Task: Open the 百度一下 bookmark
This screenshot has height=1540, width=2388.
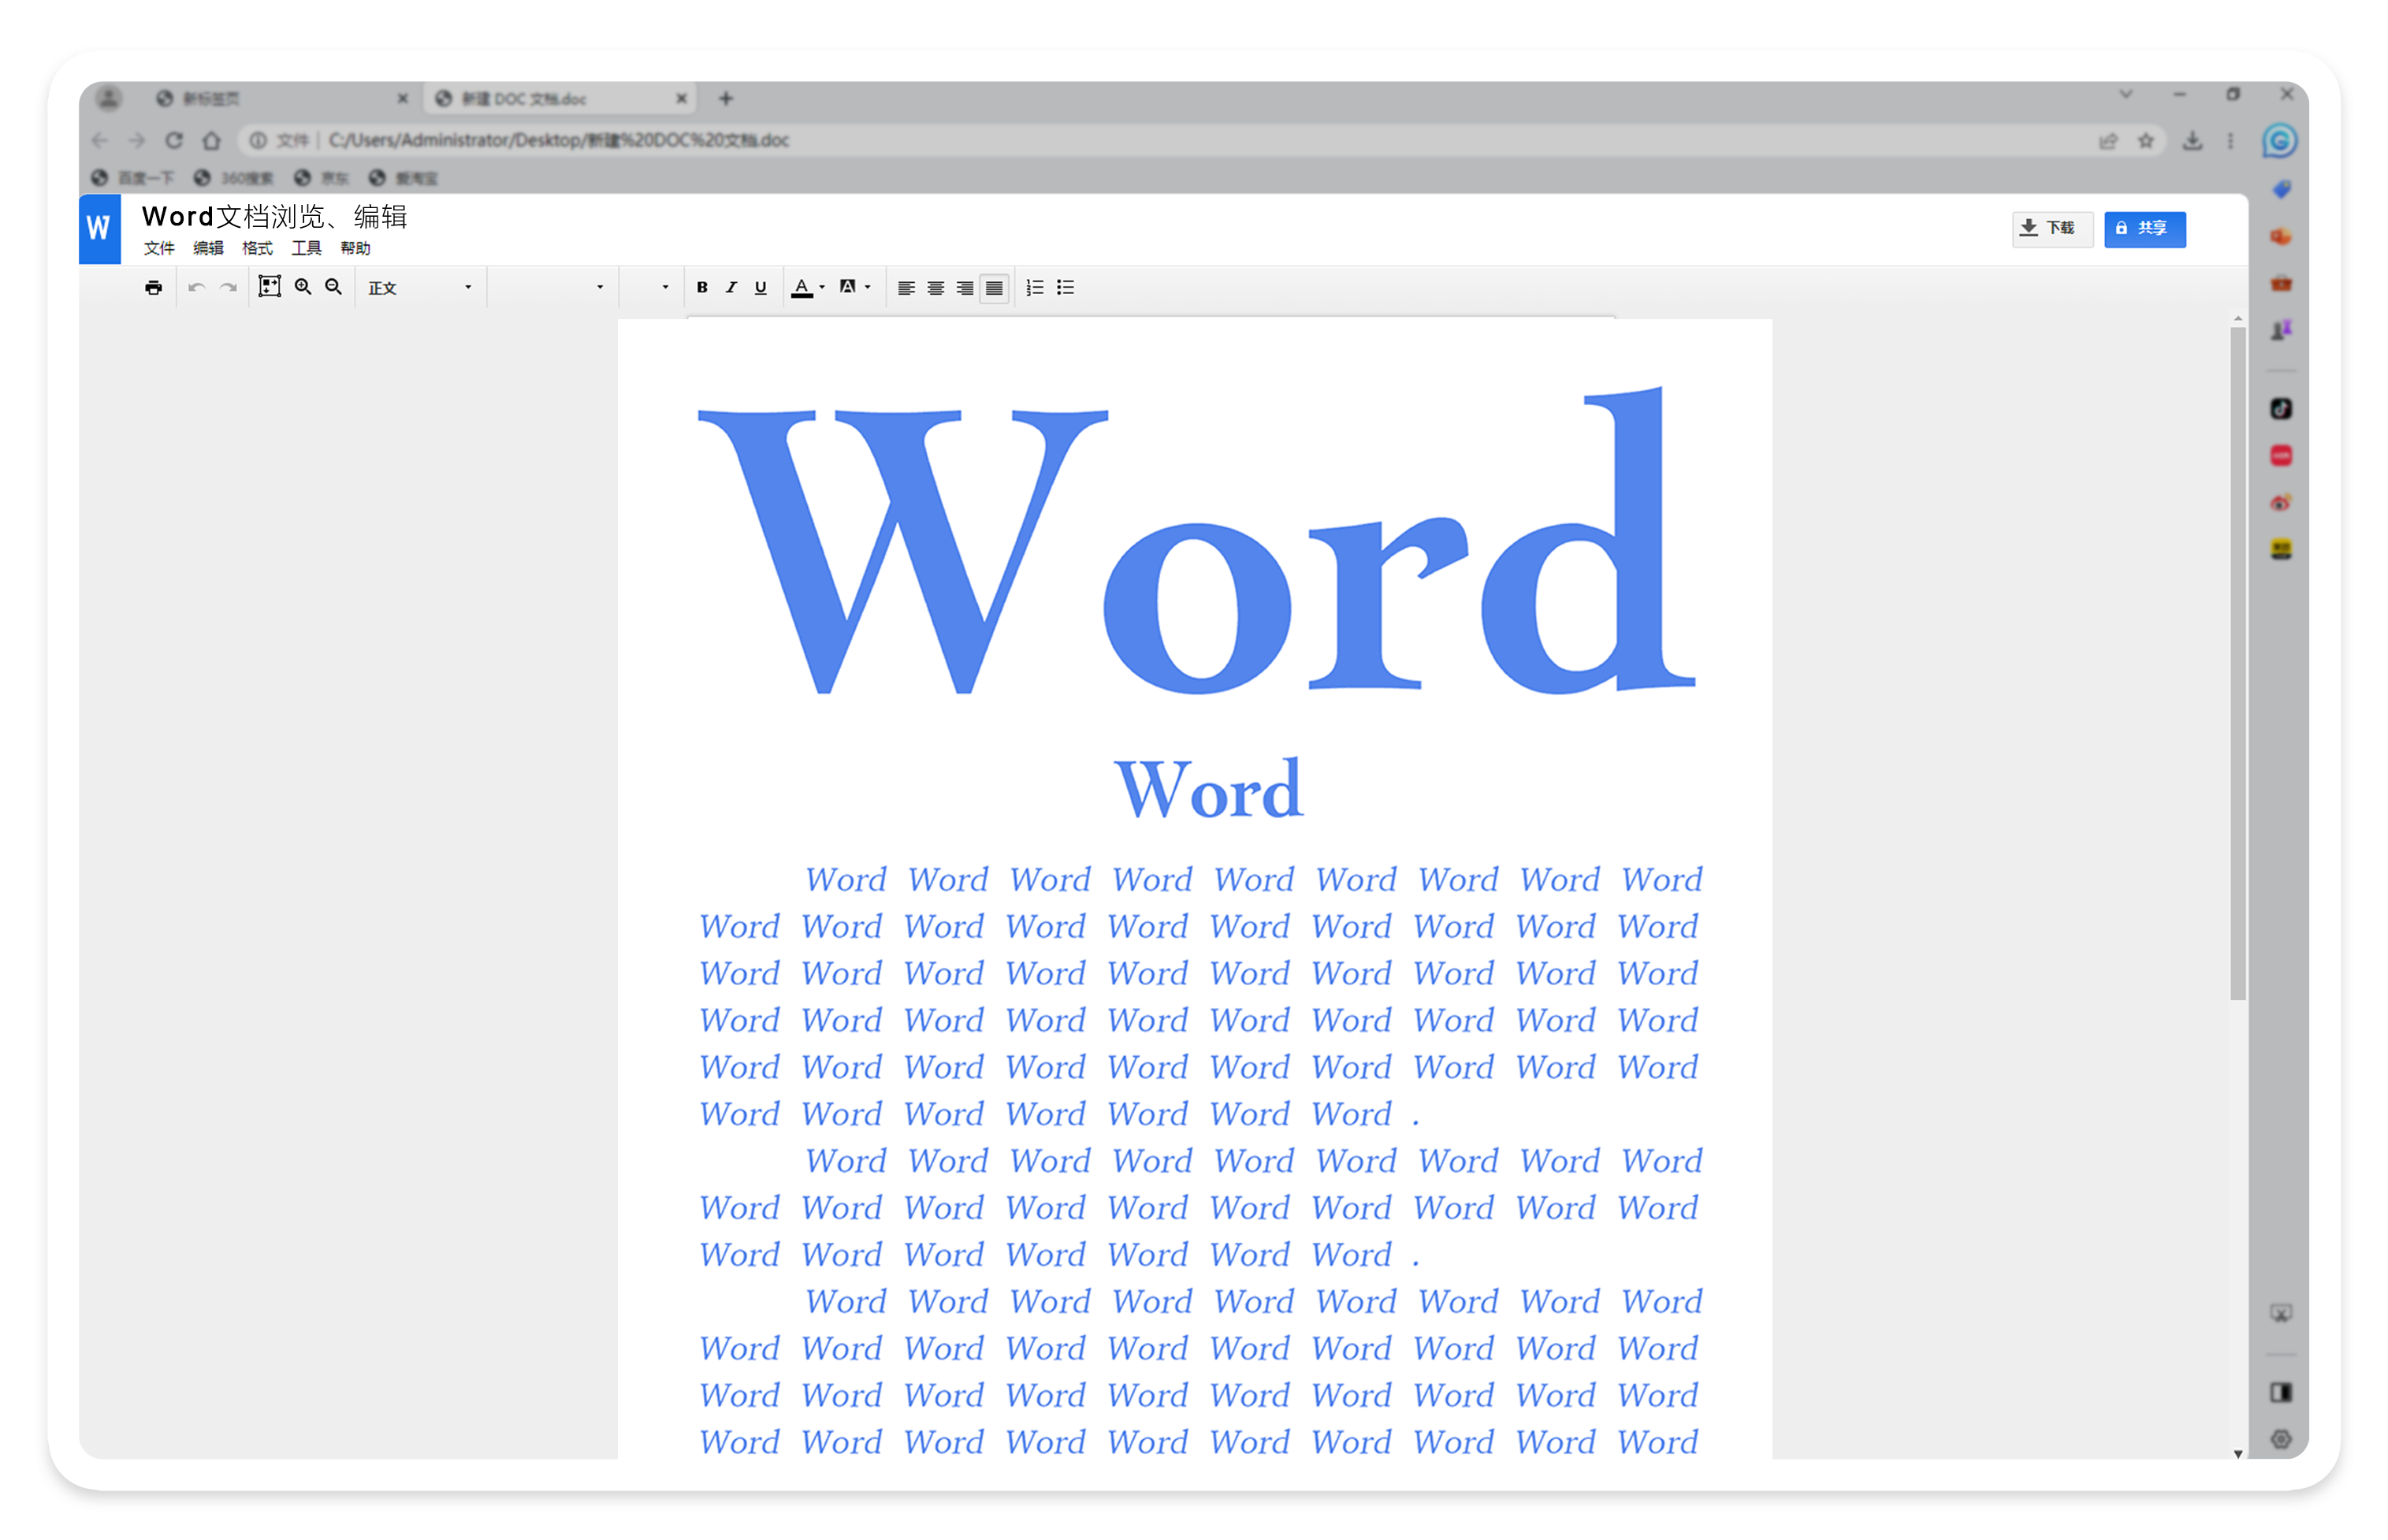Action: pyautogui.click(x=134, y=178)
